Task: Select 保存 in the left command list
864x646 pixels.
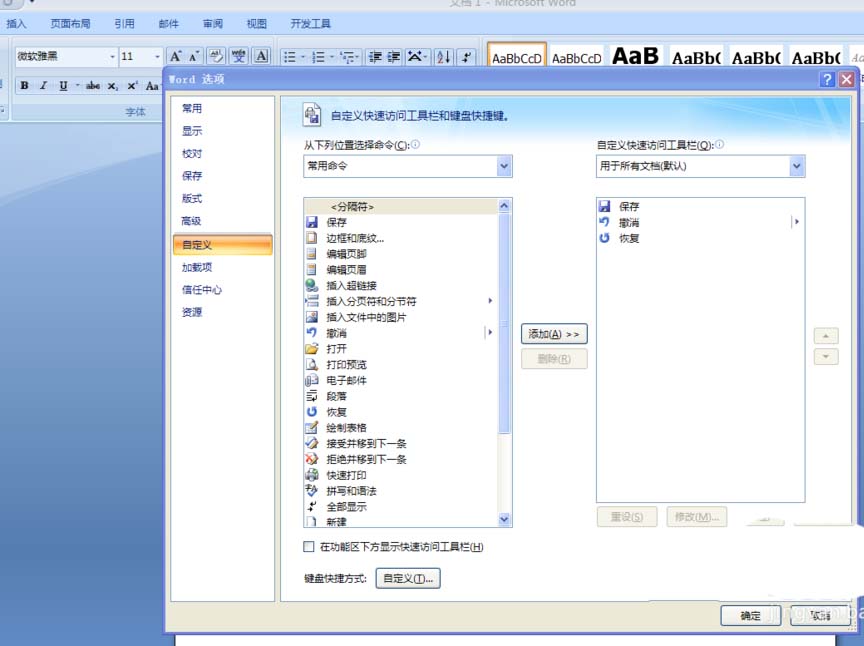Action: pyautogui.click(x=401, y=222)
